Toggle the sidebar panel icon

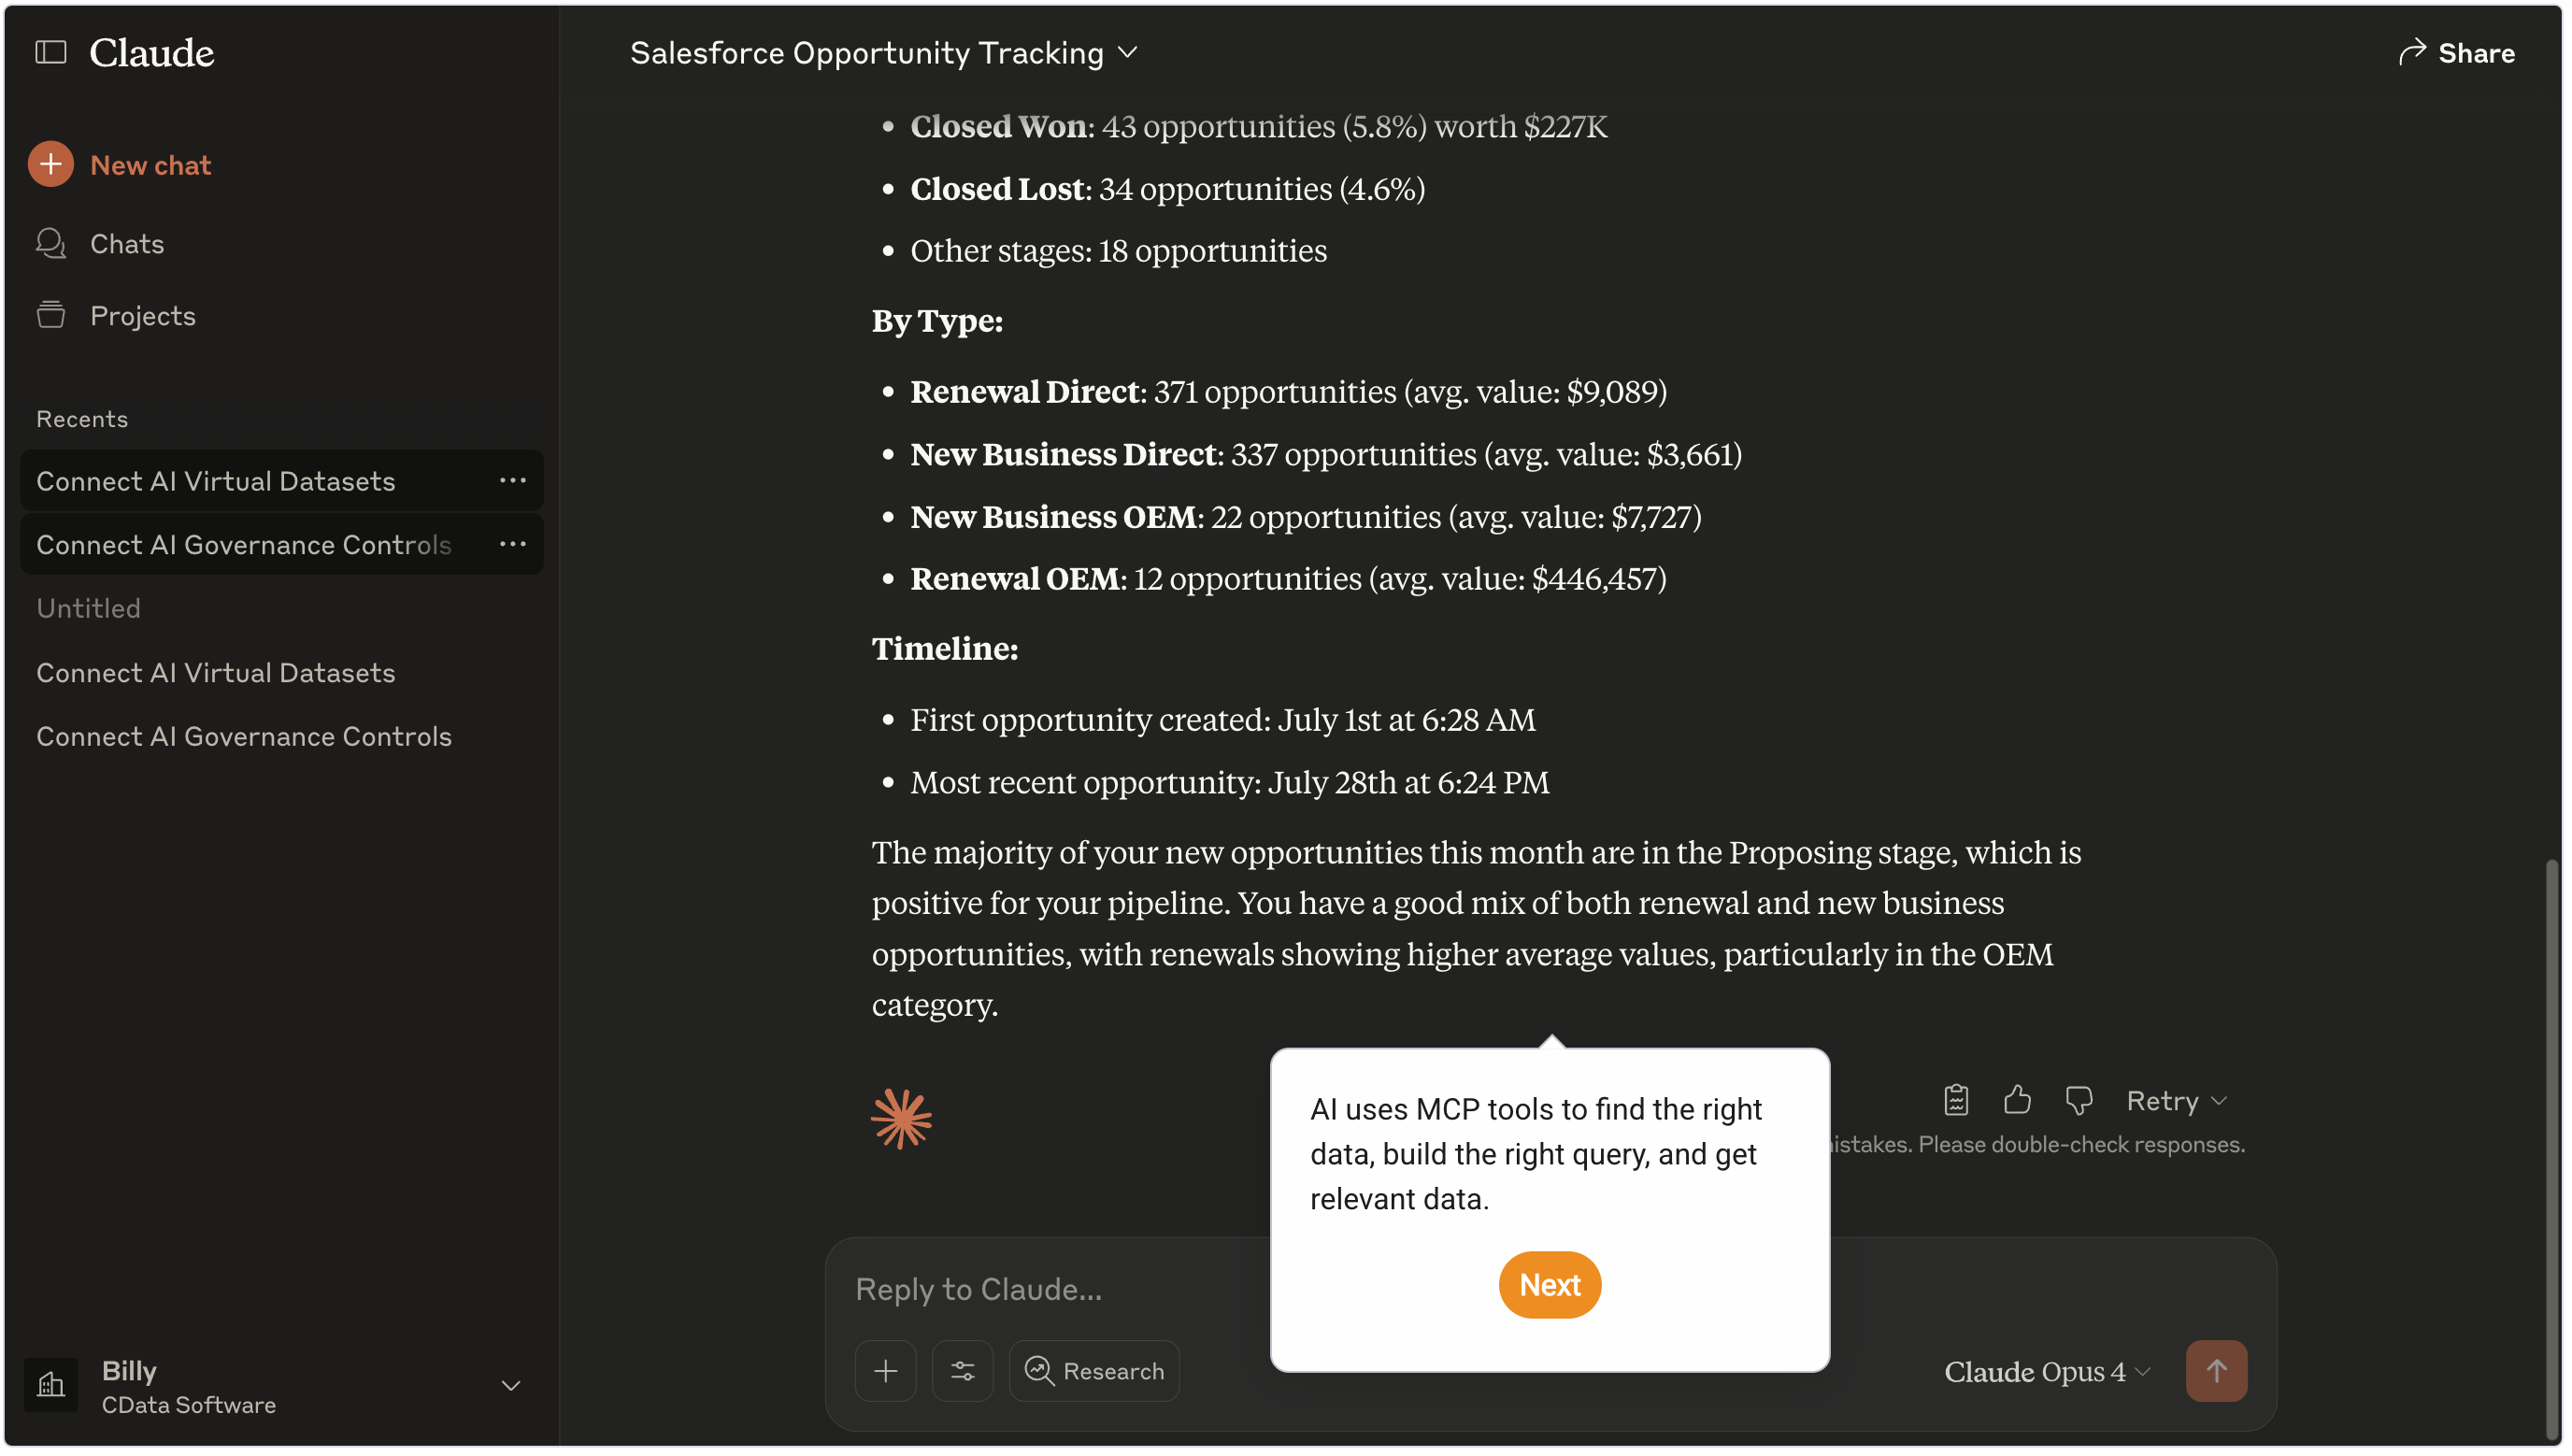coord(51,52)
